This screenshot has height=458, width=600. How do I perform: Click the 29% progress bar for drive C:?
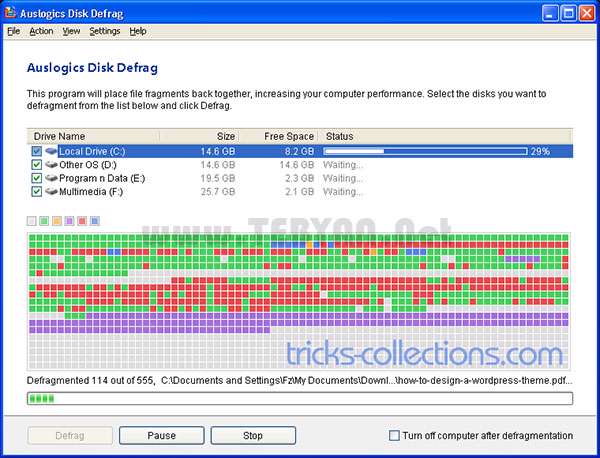click(x=425, y=152)
